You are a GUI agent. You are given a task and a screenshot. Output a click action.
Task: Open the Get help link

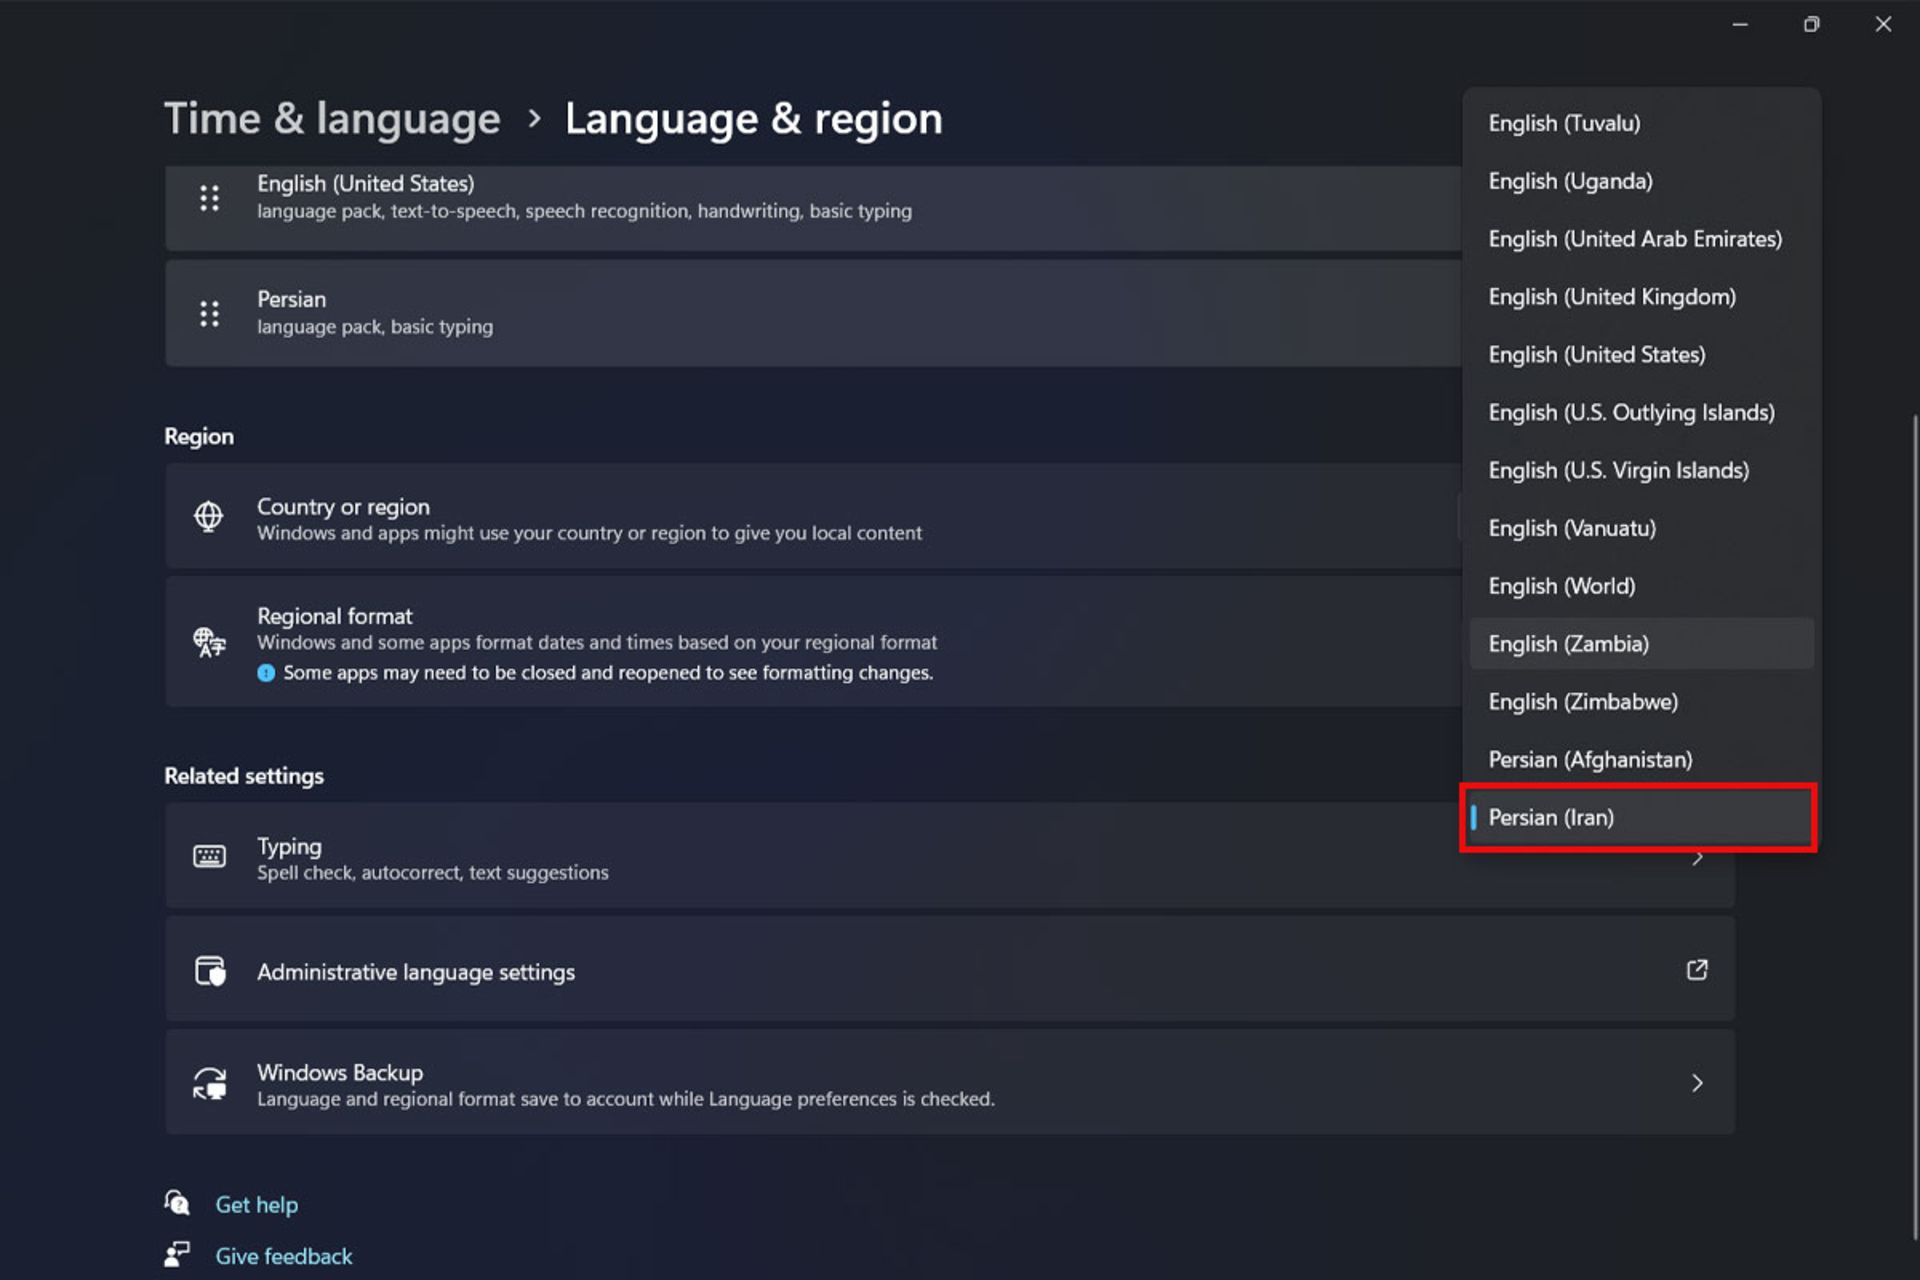[x=257, y=1205]
